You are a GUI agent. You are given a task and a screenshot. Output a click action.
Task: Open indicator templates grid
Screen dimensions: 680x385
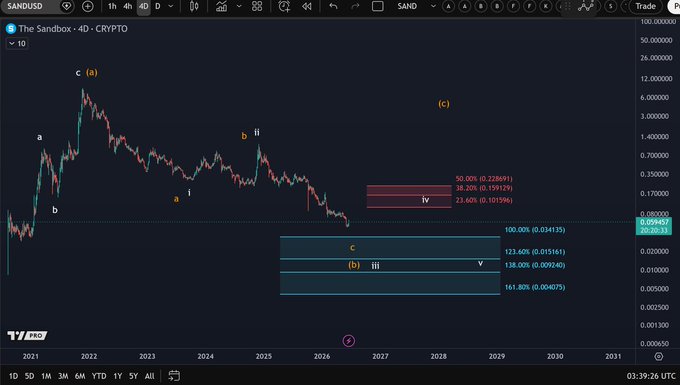pos(257,6)
